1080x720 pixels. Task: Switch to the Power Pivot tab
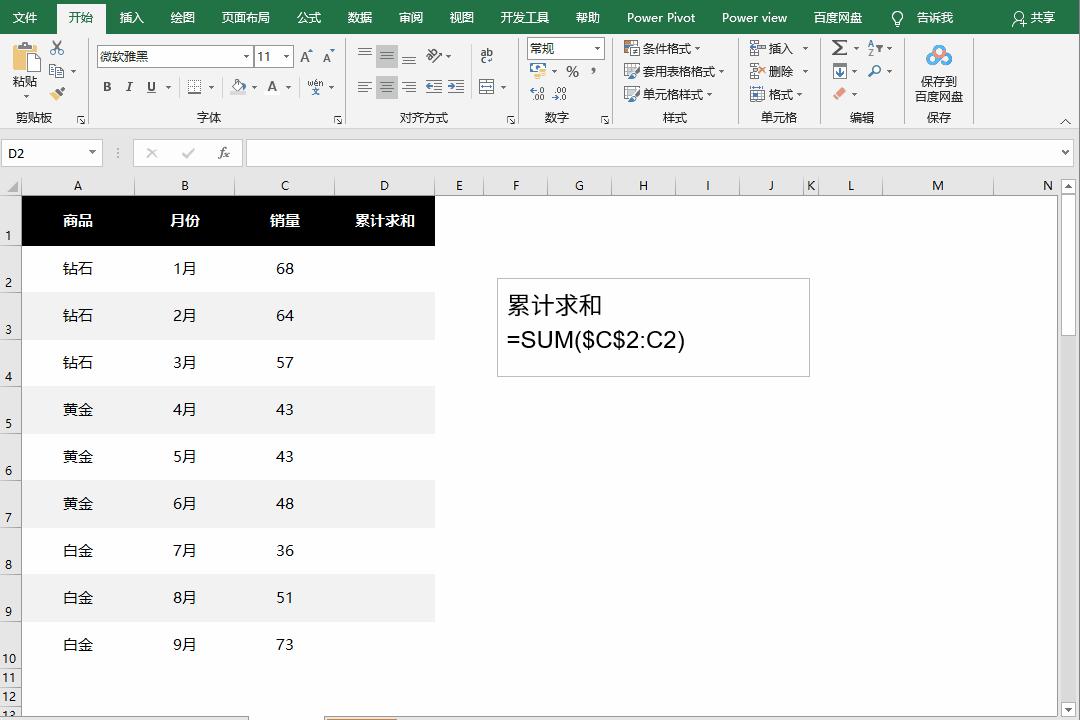click(x=661, y=17)
